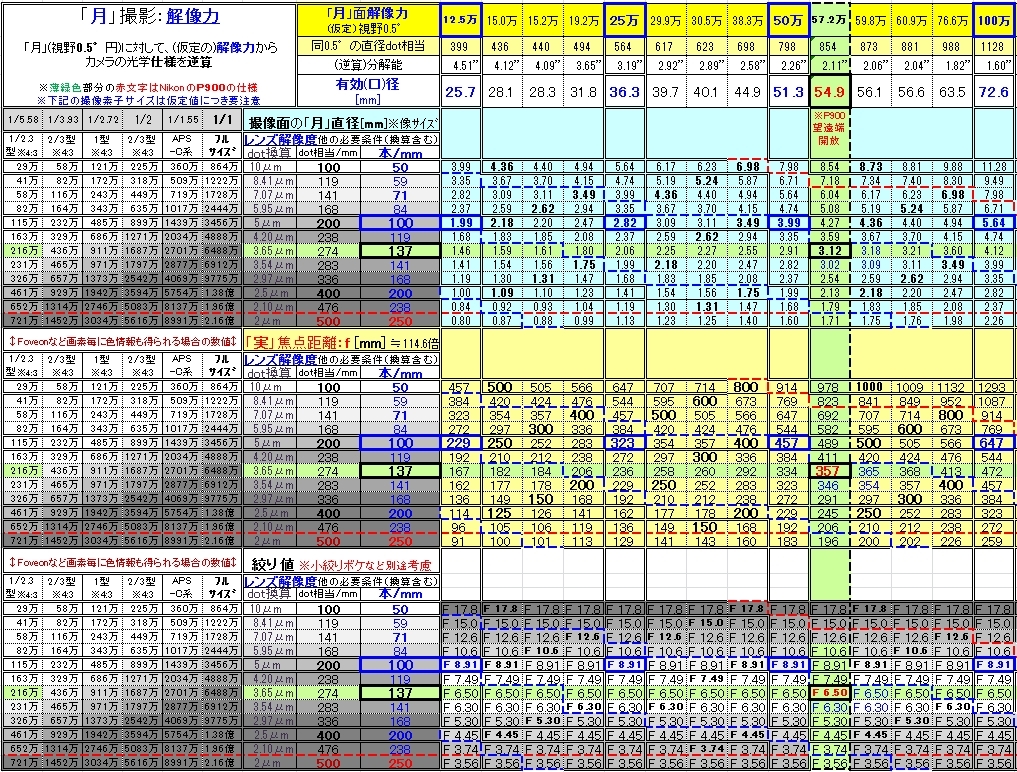The width and height of the screenshot is (1017, 772).
Task: Select the 15.0万 column header cell
Action: click(501, 20)
